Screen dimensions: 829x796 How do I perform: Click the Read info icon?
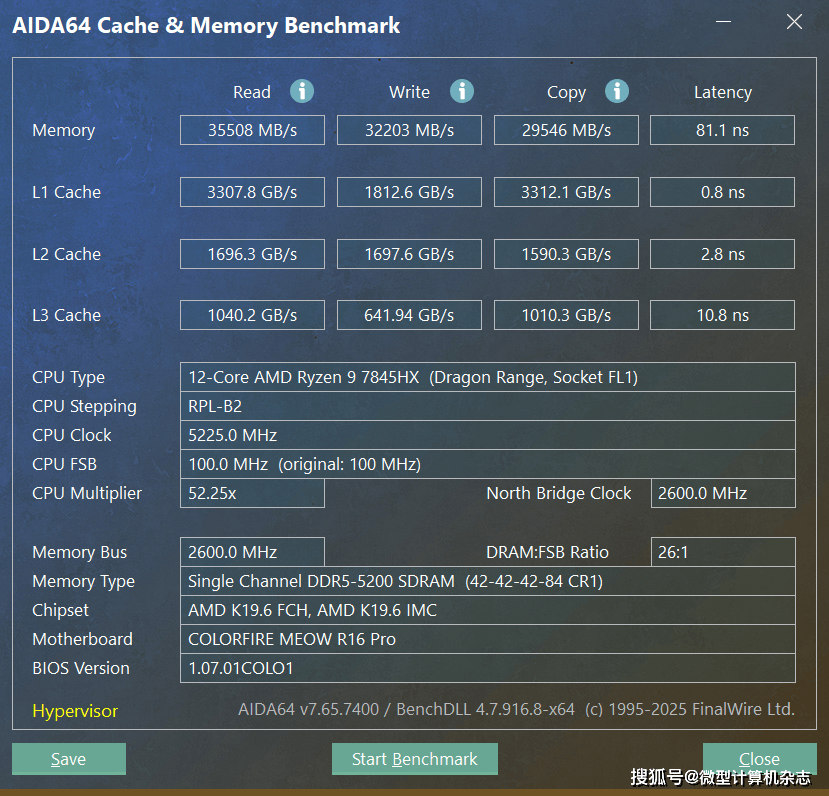pyautogui.click(x=302, y=91)
